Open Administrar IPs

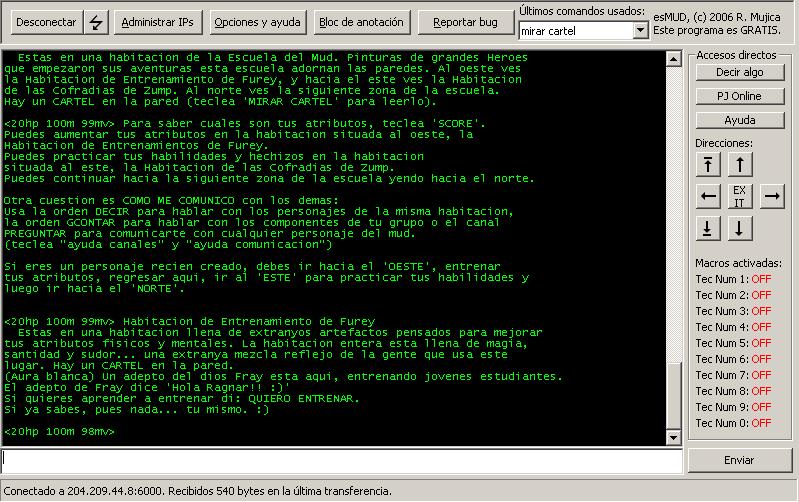158,22
